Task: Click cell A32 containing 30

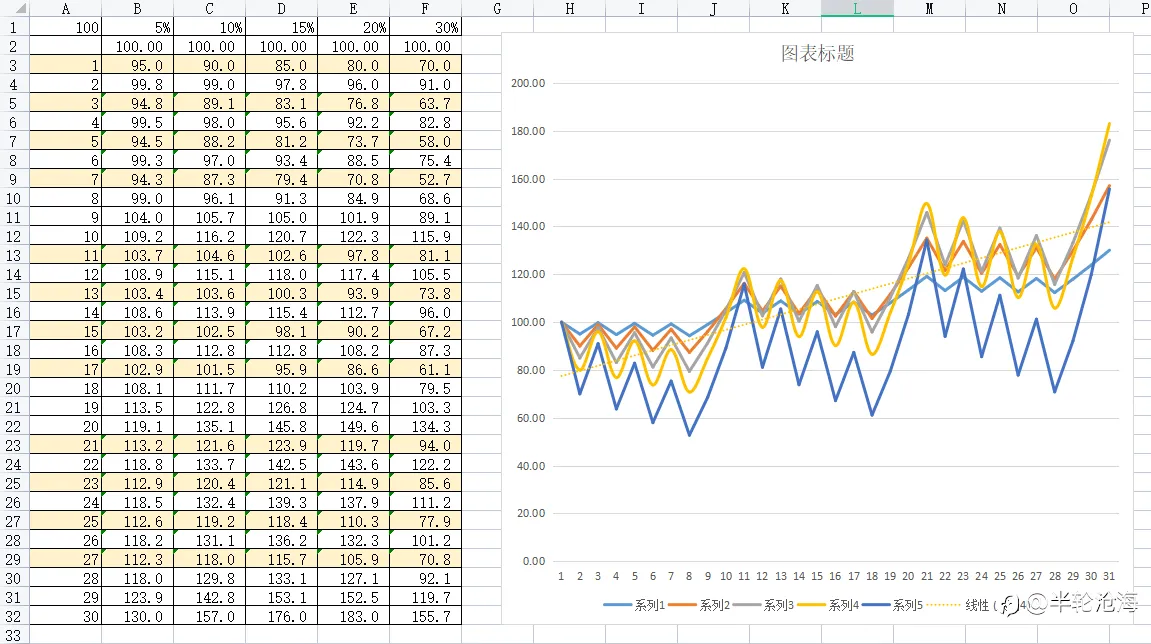Action: point(65,617)
